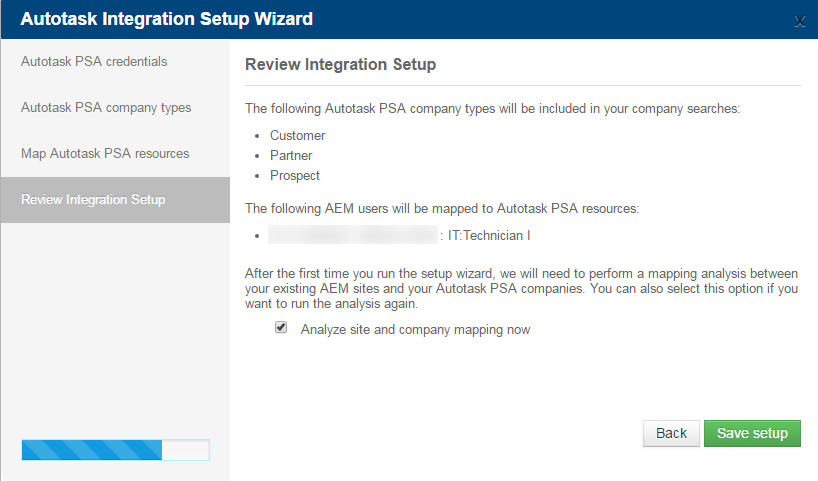Click the green Save setup button
The image size is (818, 481).
752,434
